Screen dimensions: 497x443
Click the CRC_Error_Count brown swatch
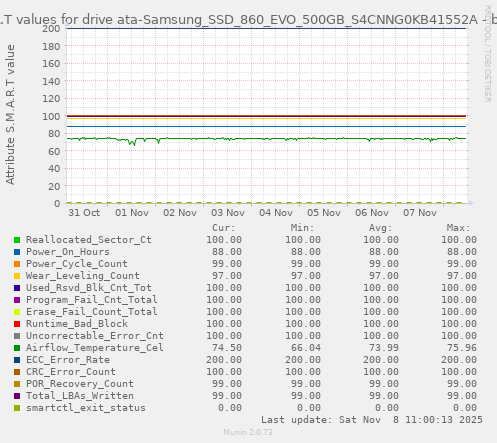pos(17,372)
